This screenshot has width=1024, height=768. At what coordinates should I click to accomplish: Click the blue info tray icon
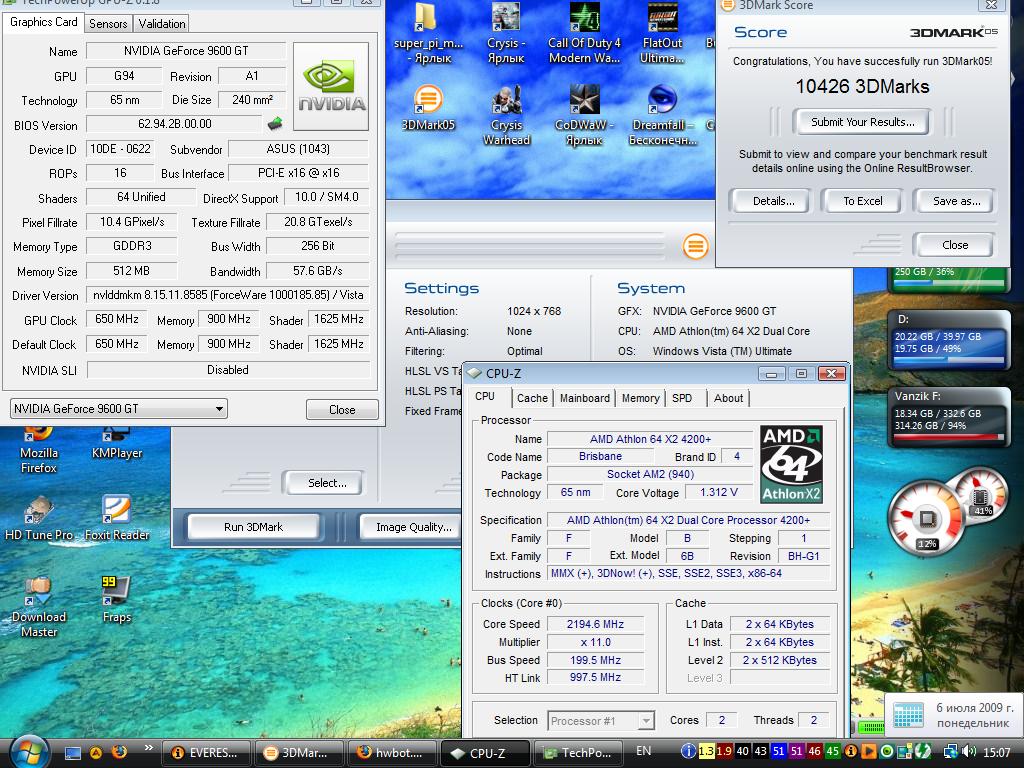[x=688, y=752]
